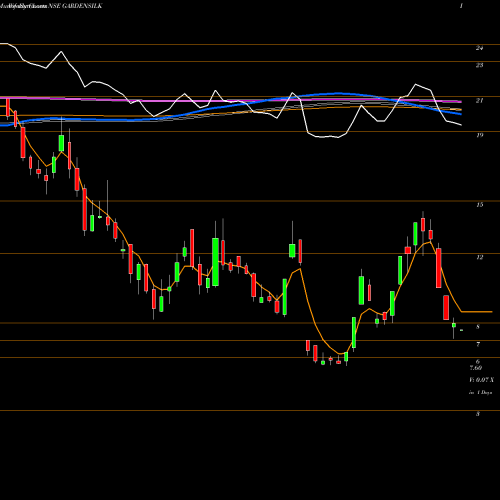Click the price axis label 21
500x500 pixels.
[x=479, y=100]
